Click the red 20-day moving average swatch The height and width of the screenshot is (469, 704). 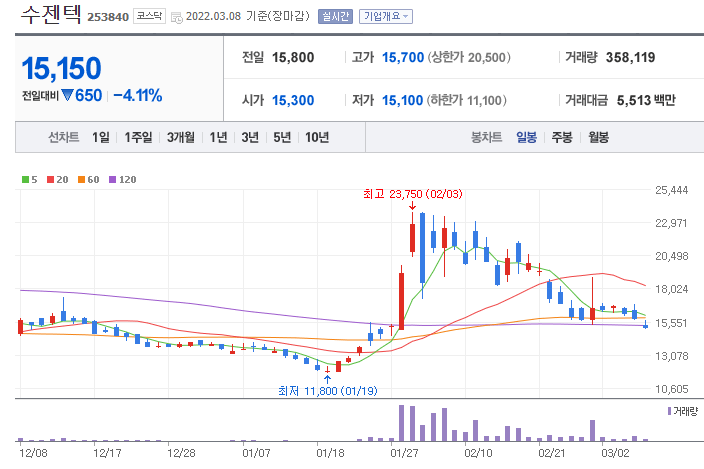coord(50,180)
